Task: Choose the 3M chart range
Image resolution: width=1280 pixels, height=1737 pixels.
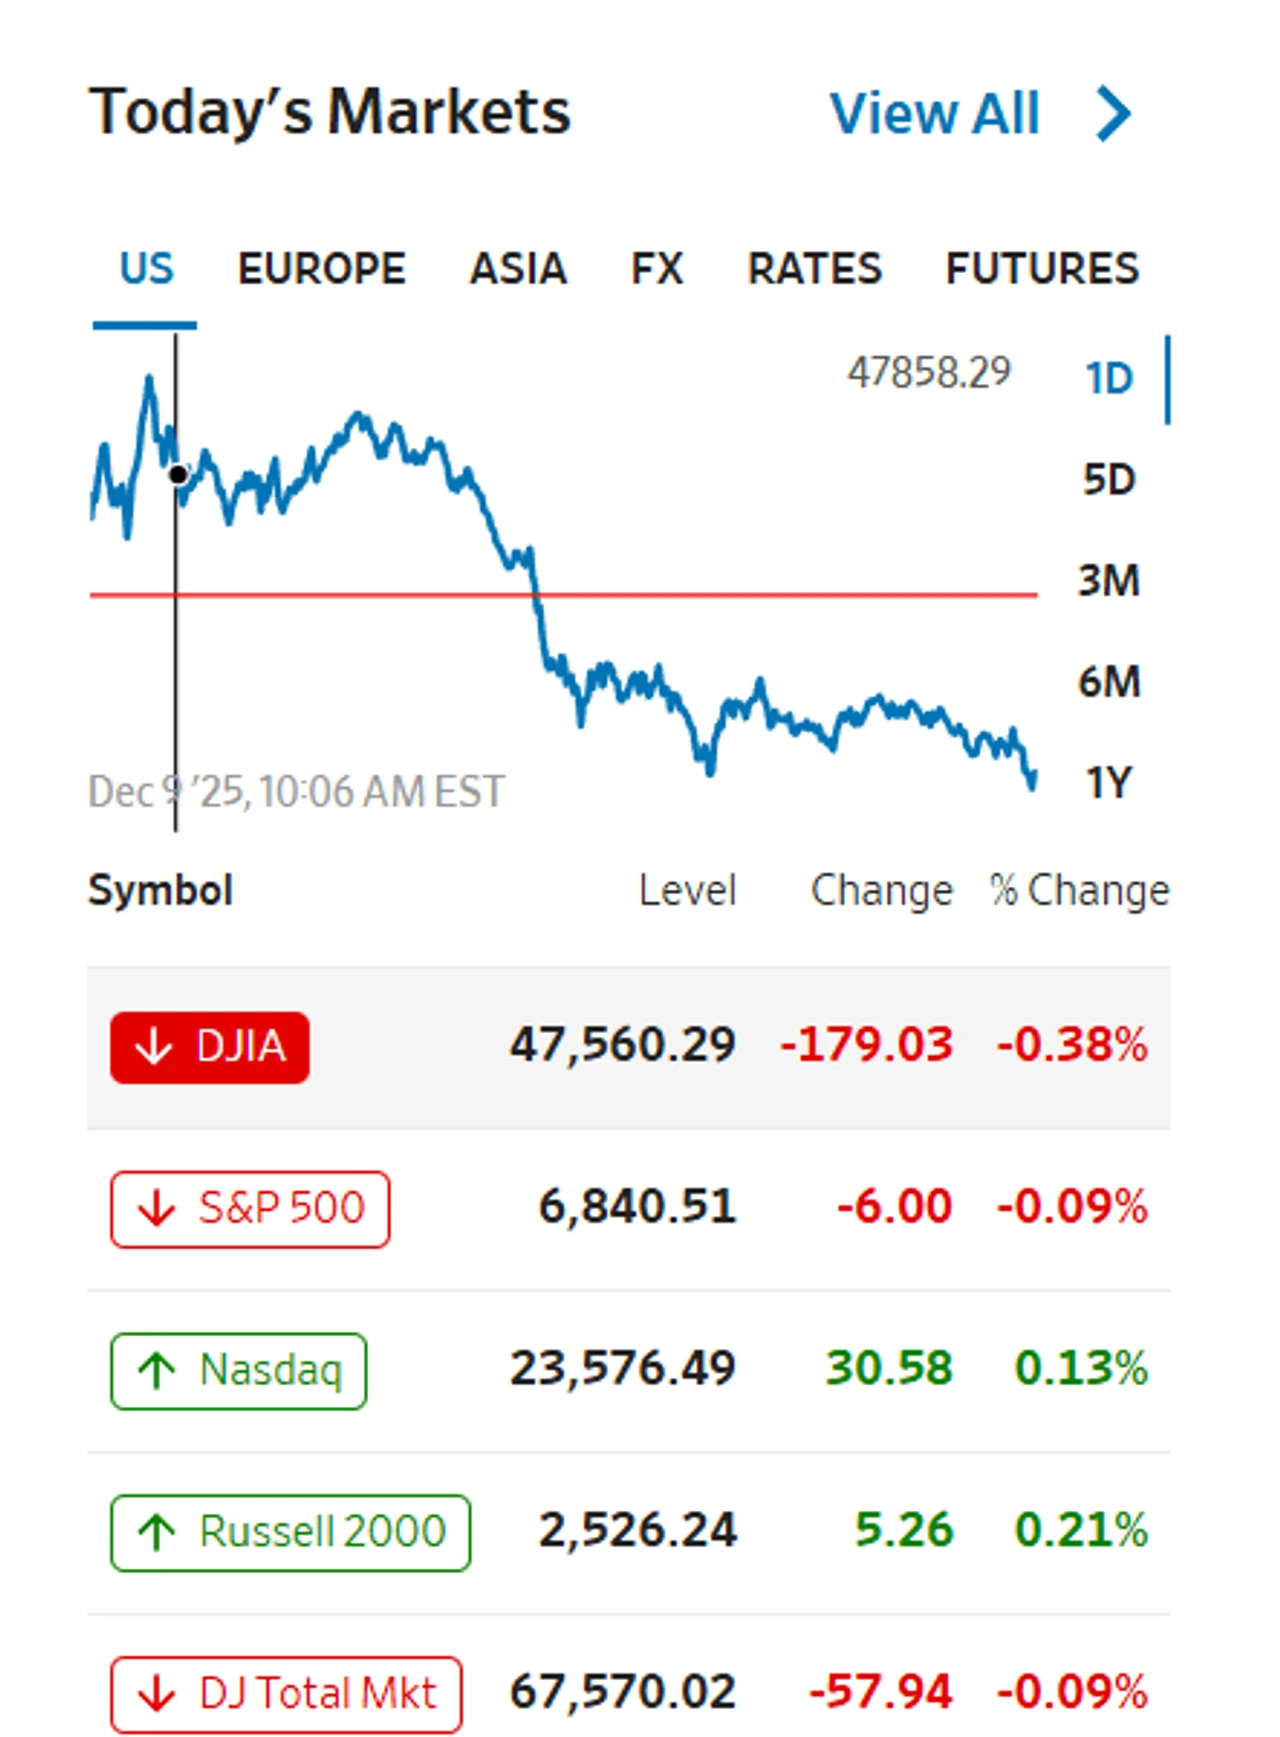Action: pos(1109,580)
